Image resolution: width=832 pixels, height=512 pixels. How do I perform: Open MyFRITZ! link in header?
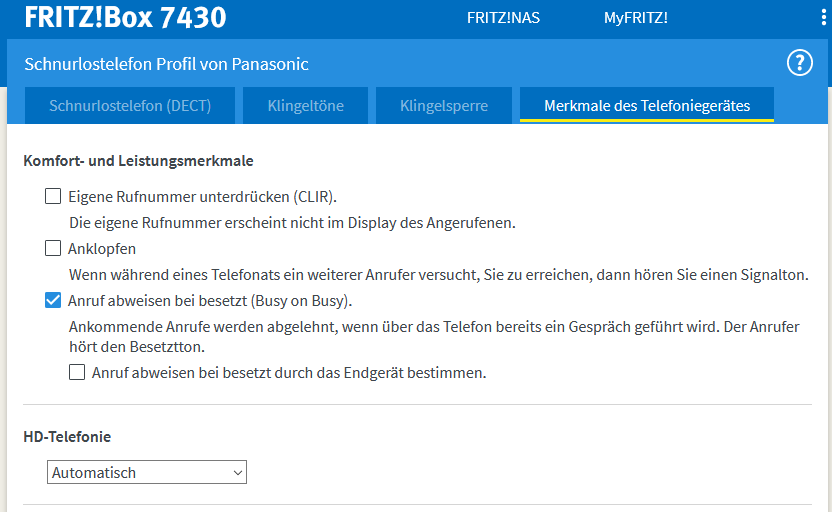pos(636,18)
